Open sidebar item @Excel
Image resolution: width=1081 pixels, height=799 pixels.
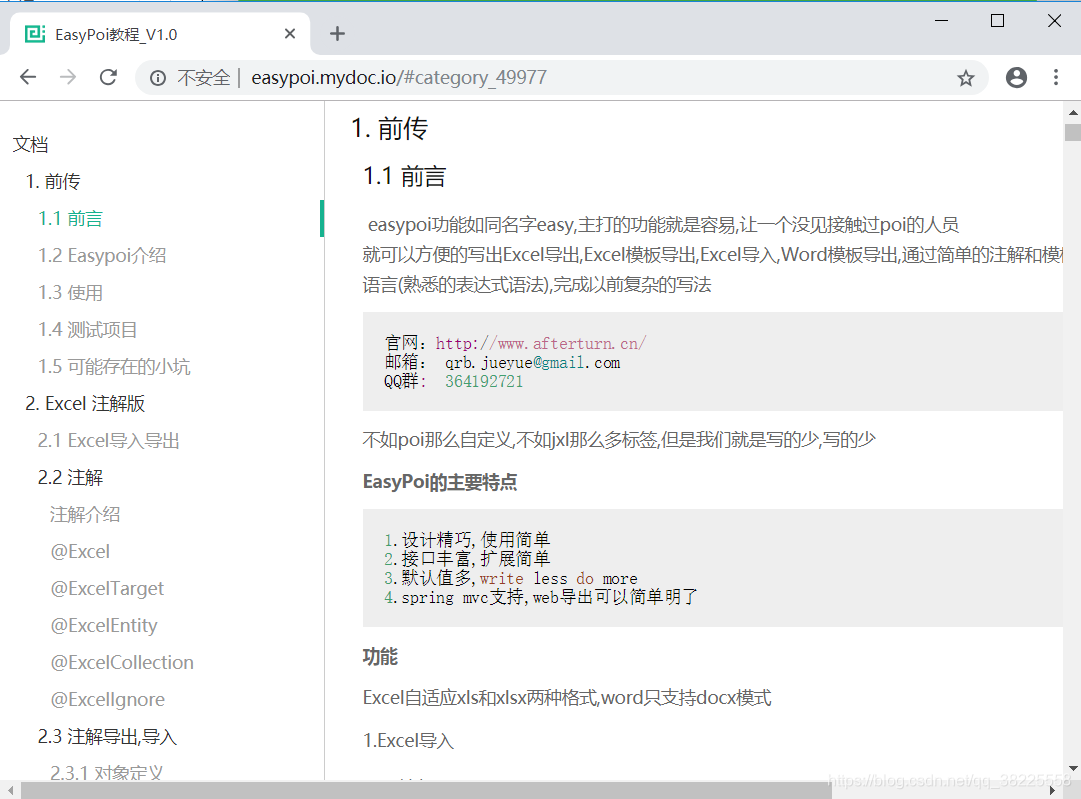point(80,552)
